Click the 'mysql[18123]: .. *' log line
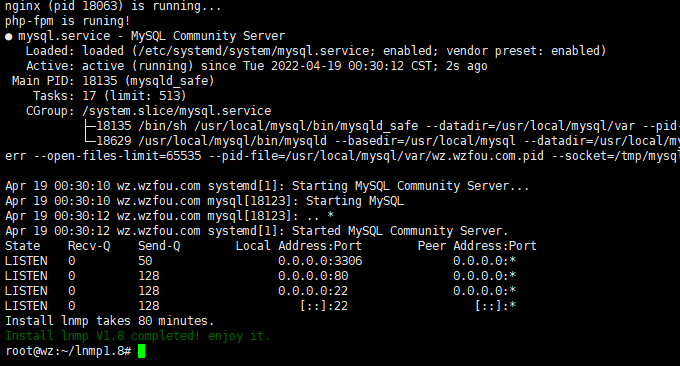680x366 pixels. pyautogui.click(x=270, y=216)
